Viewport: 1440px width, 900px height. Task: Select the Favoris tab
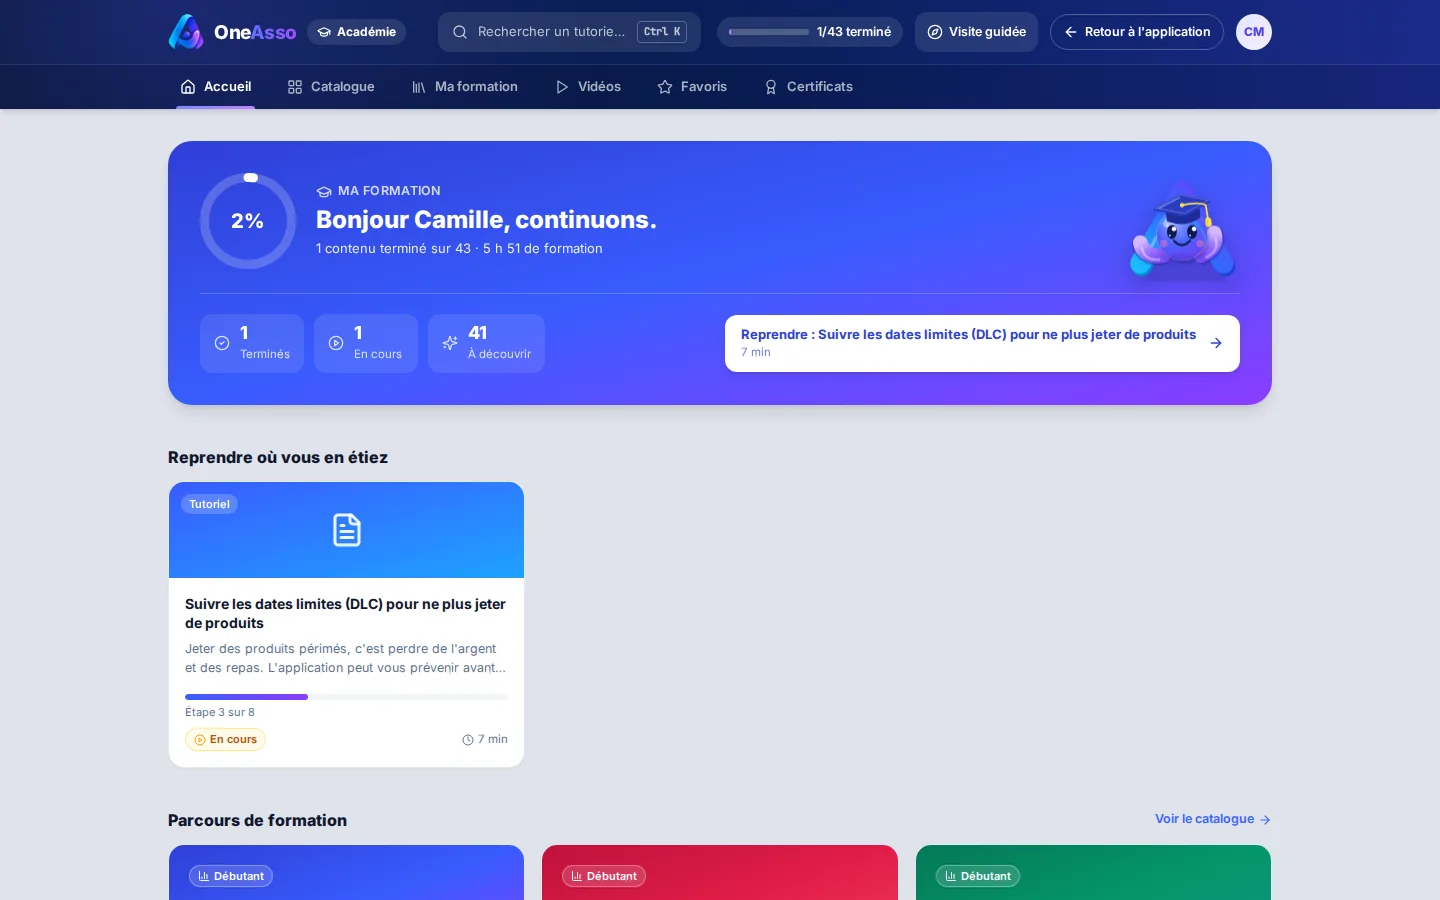692,87
